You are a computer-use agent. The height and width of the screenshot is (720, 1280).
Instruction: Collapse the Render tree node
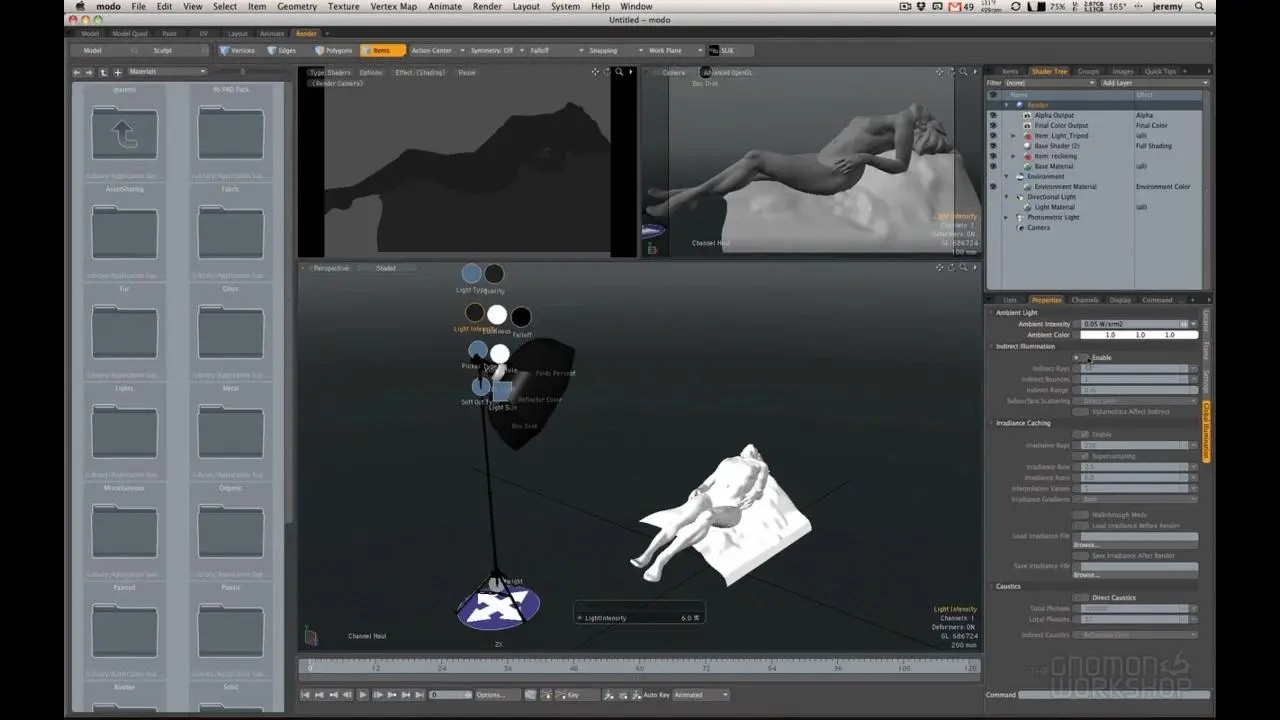(1007, 105)
